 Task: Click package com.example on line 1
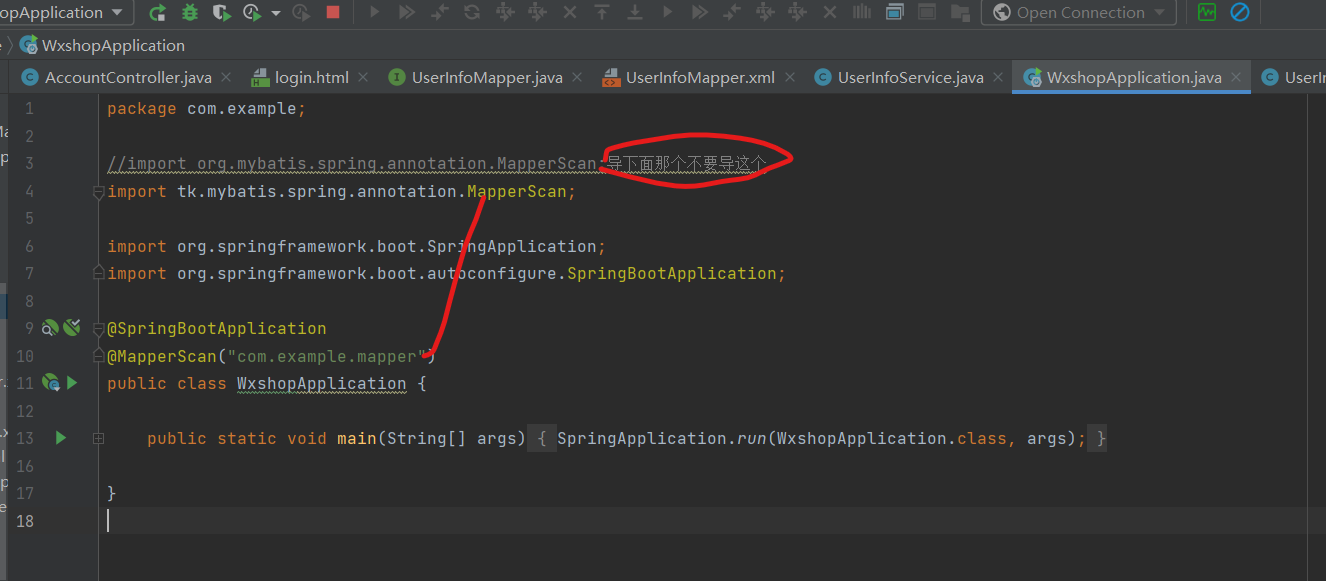pyautogui.click(x=206, y=108)
